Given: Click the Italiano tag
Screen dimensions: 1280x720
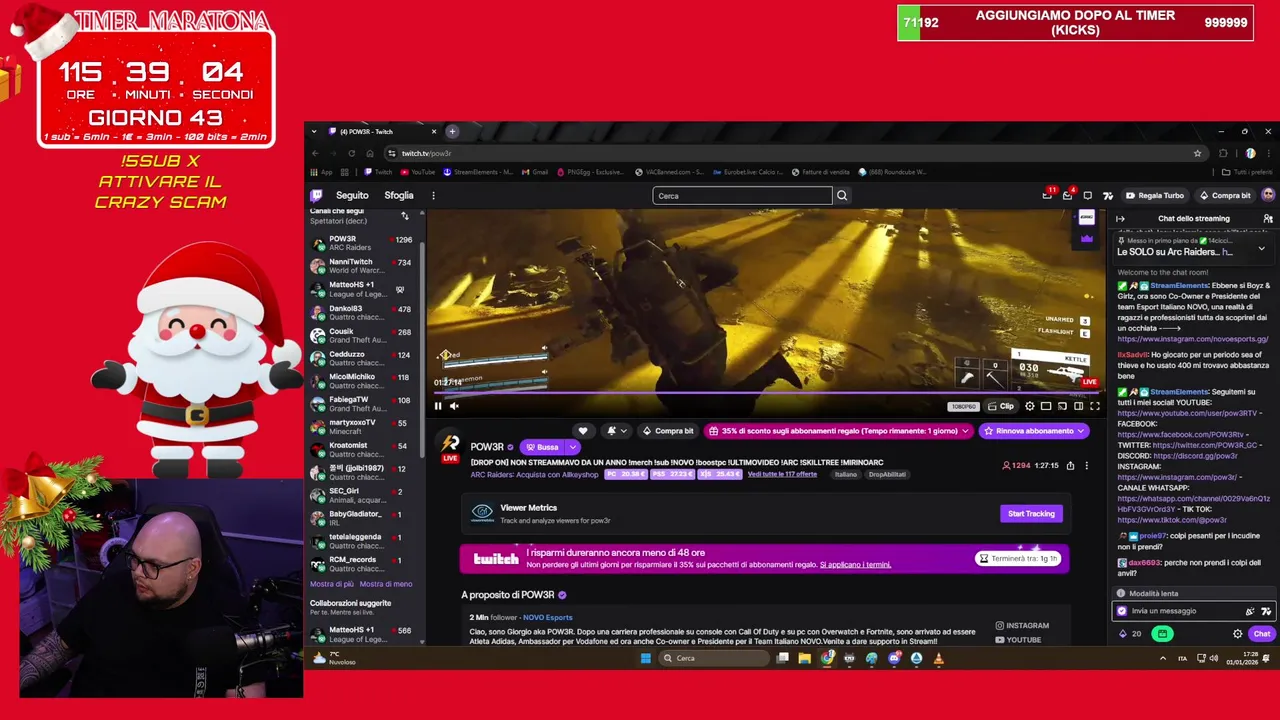Looking at the screenshot, I should [x=846, y=474].
